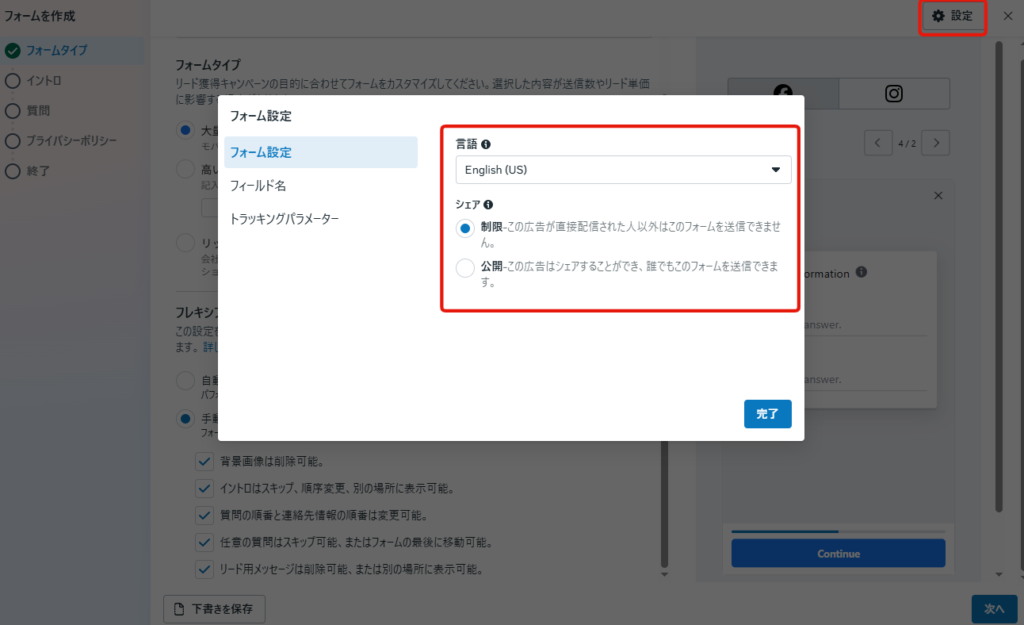Select the 公開 sharing option

[463, 267]
